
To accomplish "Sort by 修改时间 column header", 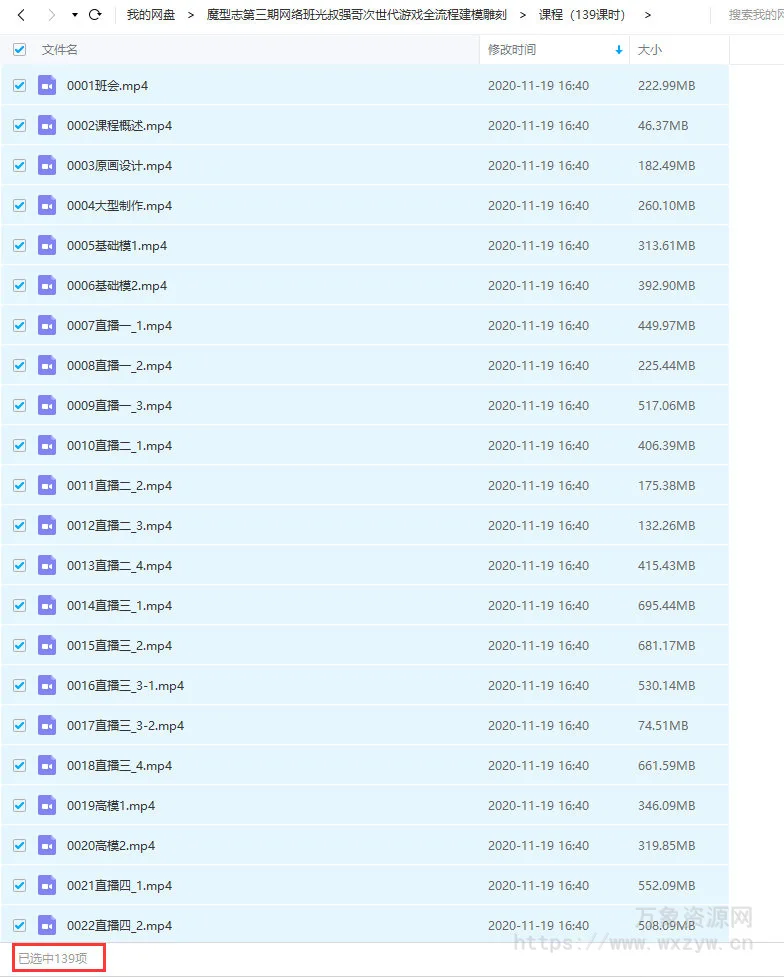I will pos(512,49).
